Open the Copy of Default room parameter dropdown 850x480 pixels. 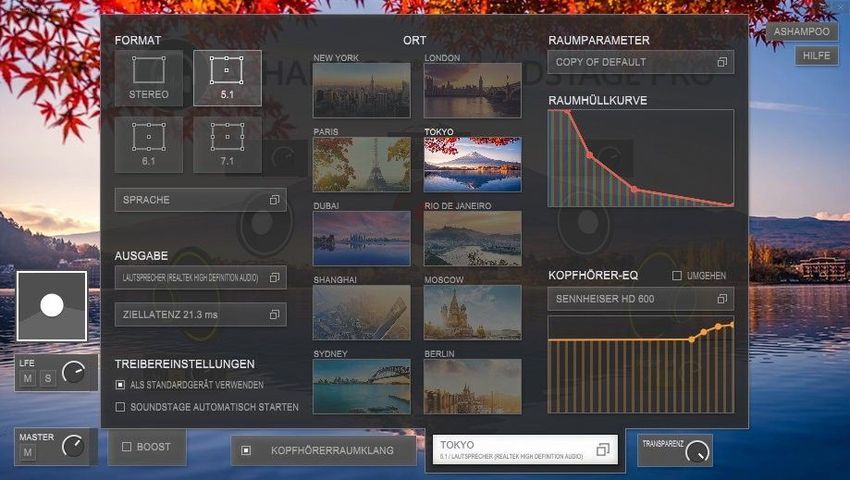640,62
